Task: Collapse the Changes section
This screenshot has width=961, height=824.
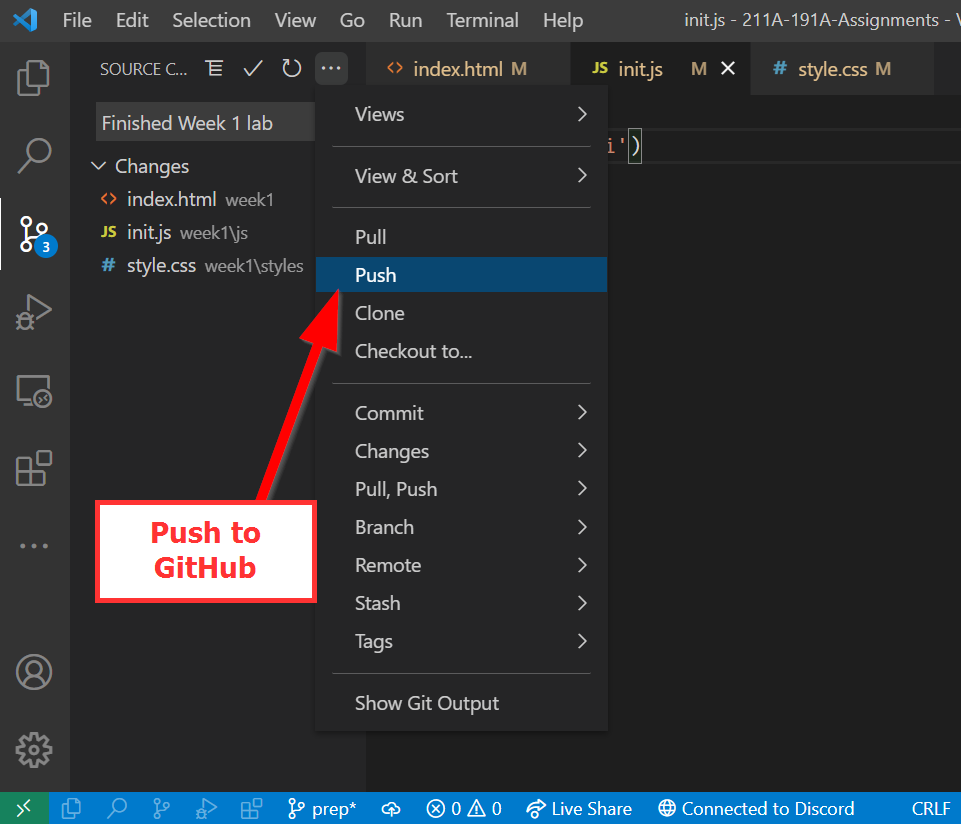Action: click(x=98, y=166)
